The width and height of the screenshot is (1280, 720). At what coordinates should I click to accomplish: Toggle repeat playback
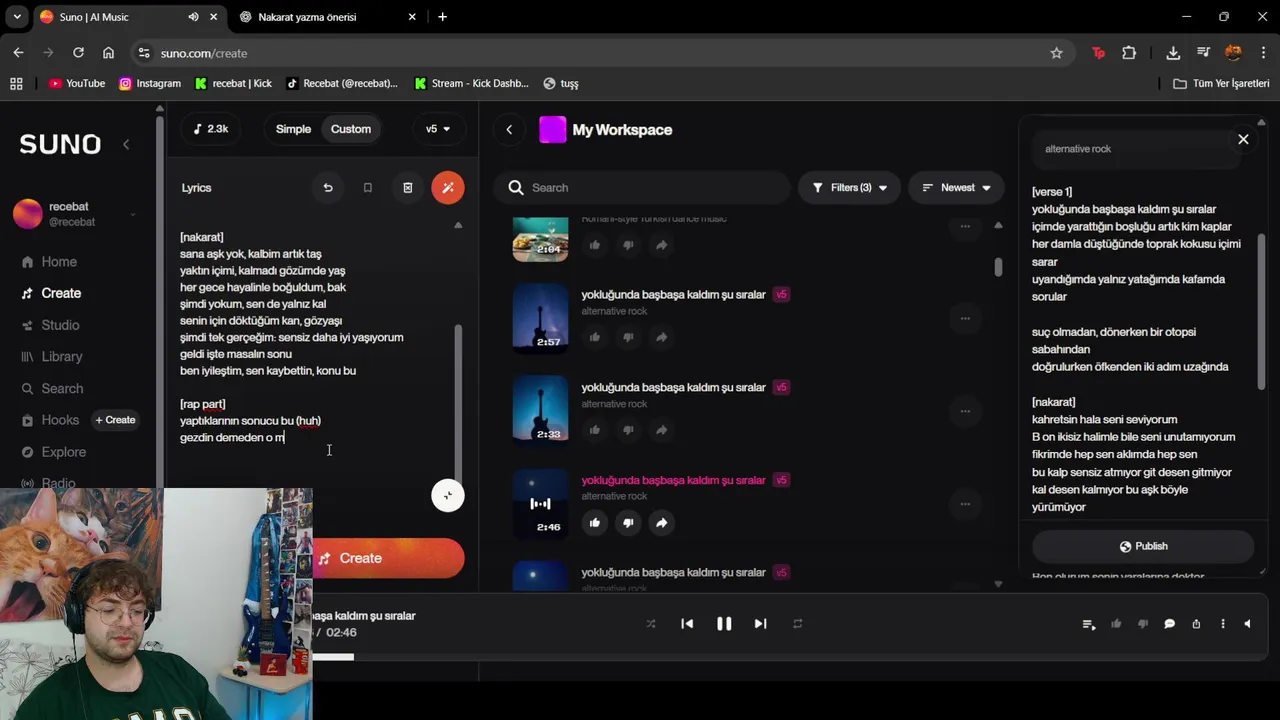click(x=797, y=624)
